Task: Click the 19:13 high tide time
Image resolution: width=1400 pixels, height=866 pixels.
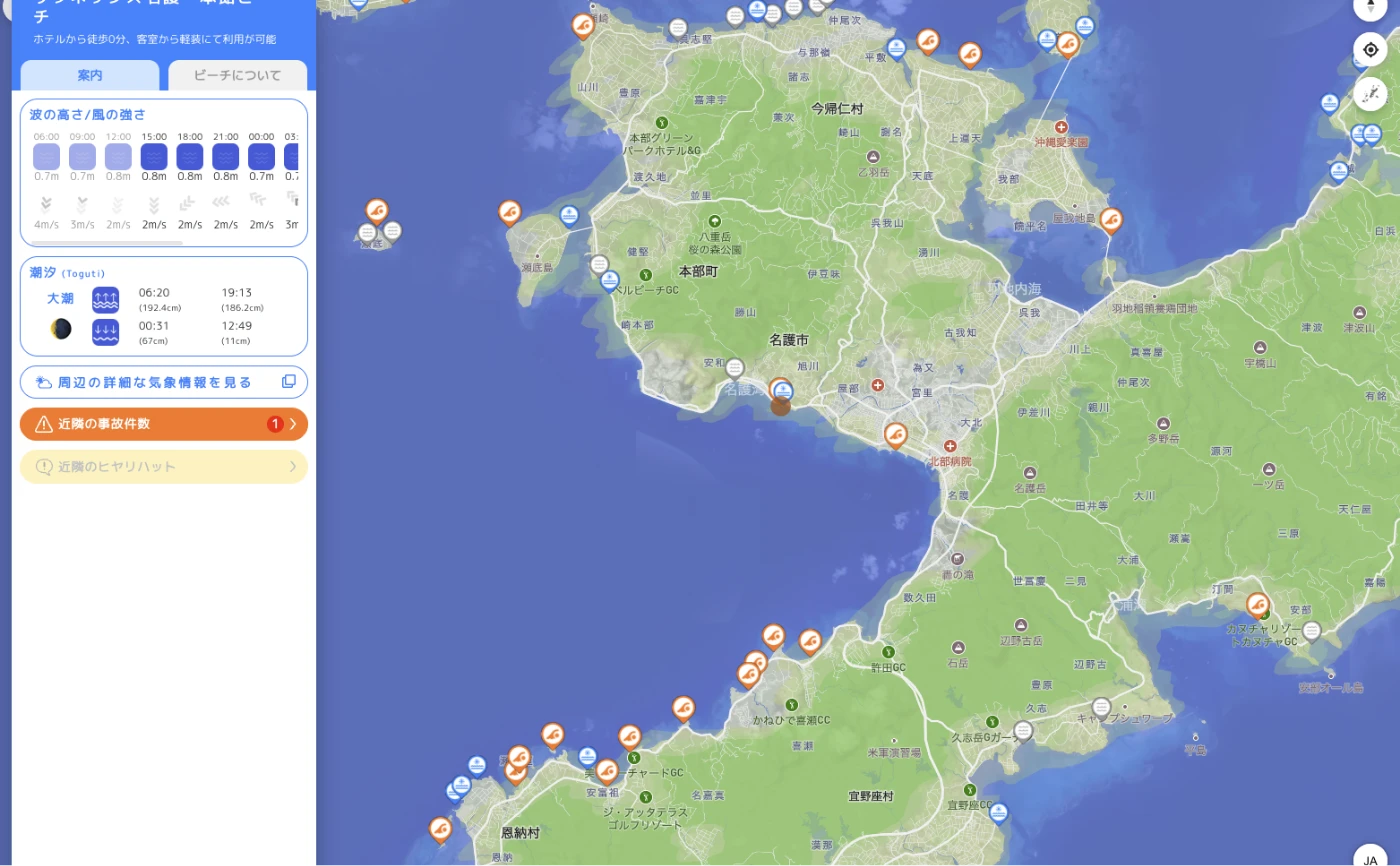Action: point(237,293)
